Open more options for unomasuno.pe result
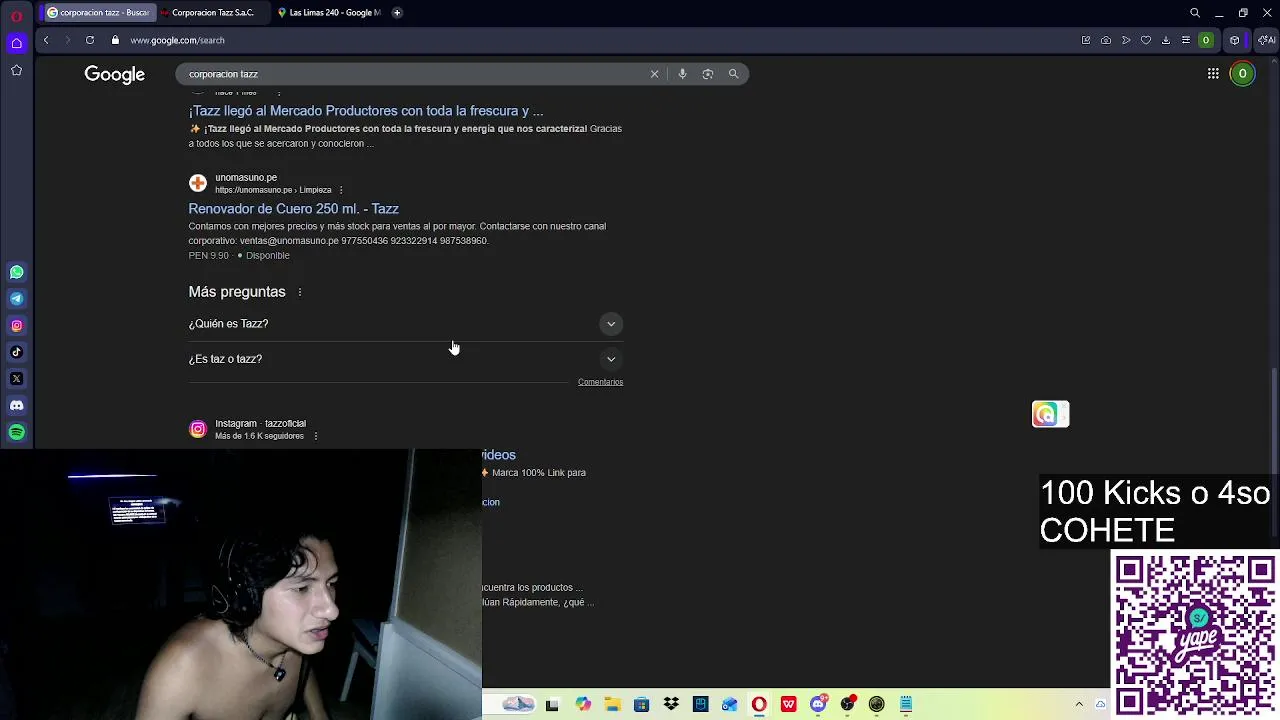 341,190
